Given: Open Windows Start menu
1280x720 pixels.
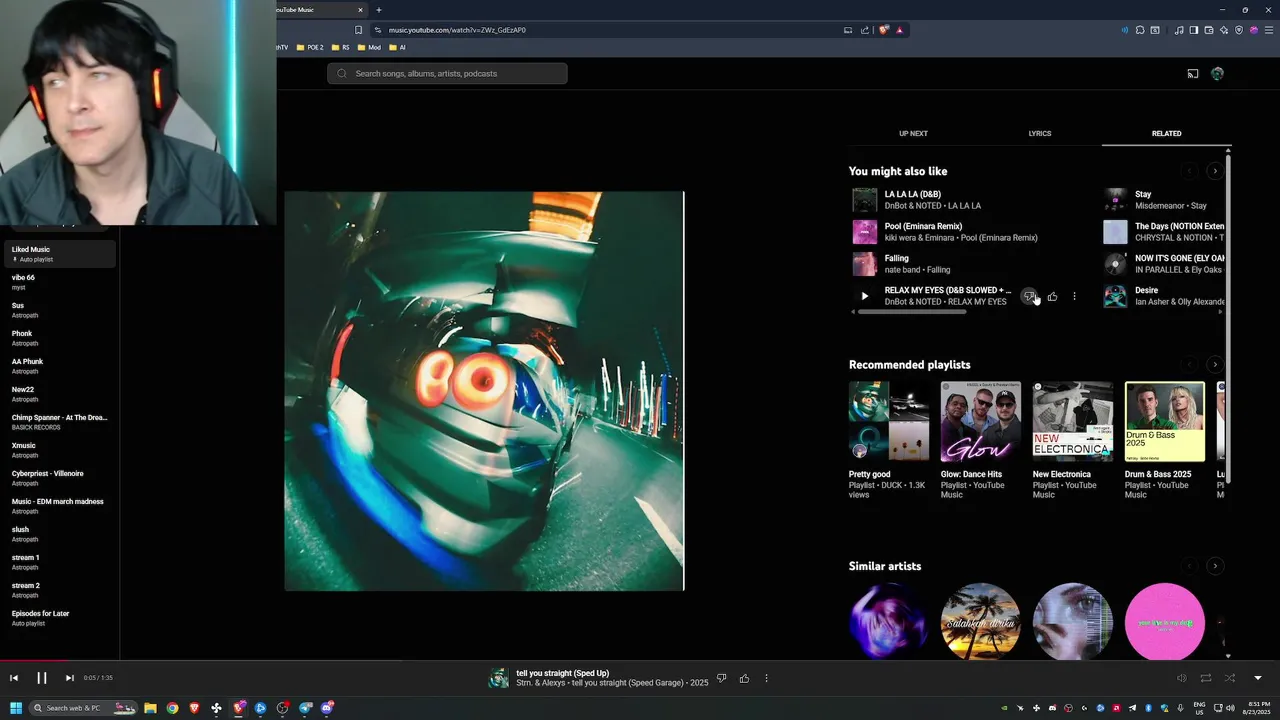Looking at the screenshot, I should pyautogui.click(x=16, y=708).
